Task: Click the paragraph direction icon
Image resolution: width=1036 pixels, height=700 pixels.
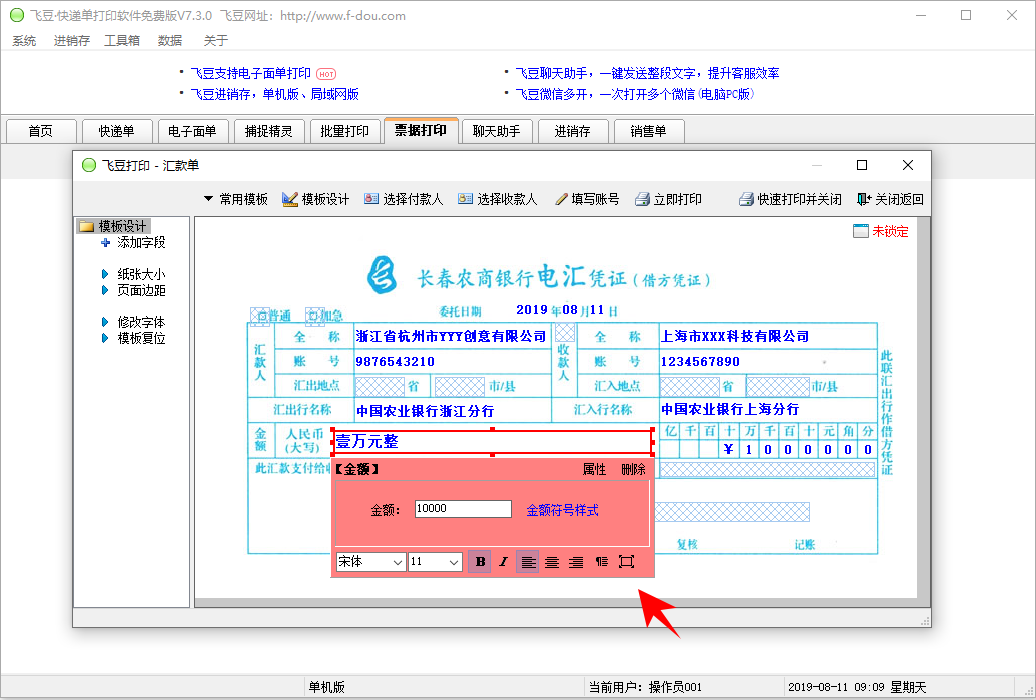Action: click(x=601, y=562)
